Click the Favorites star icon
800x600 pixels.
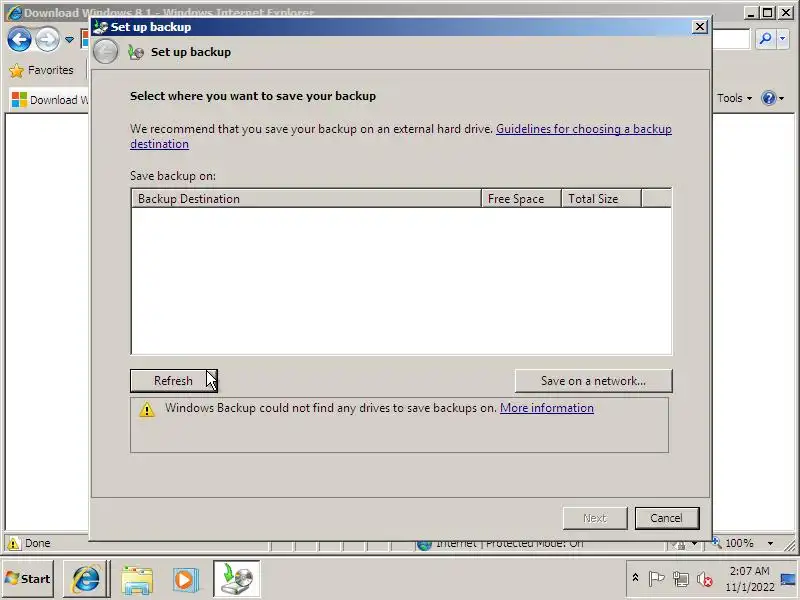click(x=16, y=70)
